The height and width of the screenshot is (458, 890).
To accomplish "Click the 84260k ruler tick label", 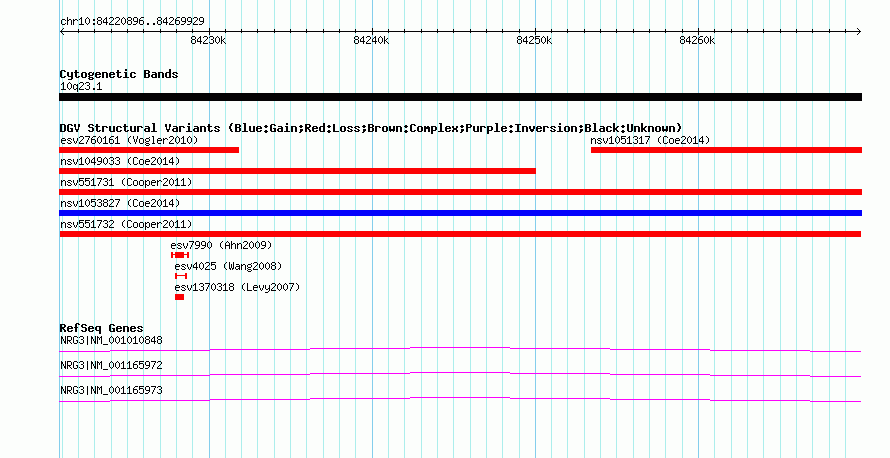I will click(697, 40).
